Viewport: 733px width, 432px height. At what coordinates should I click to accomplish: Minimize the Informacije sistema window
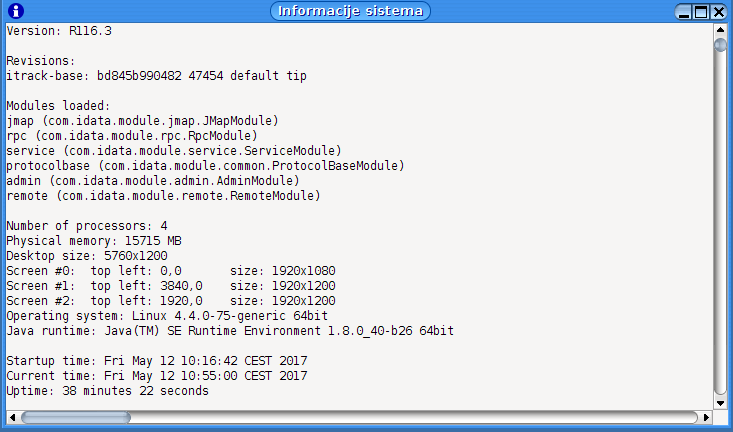tap(684, 12)
